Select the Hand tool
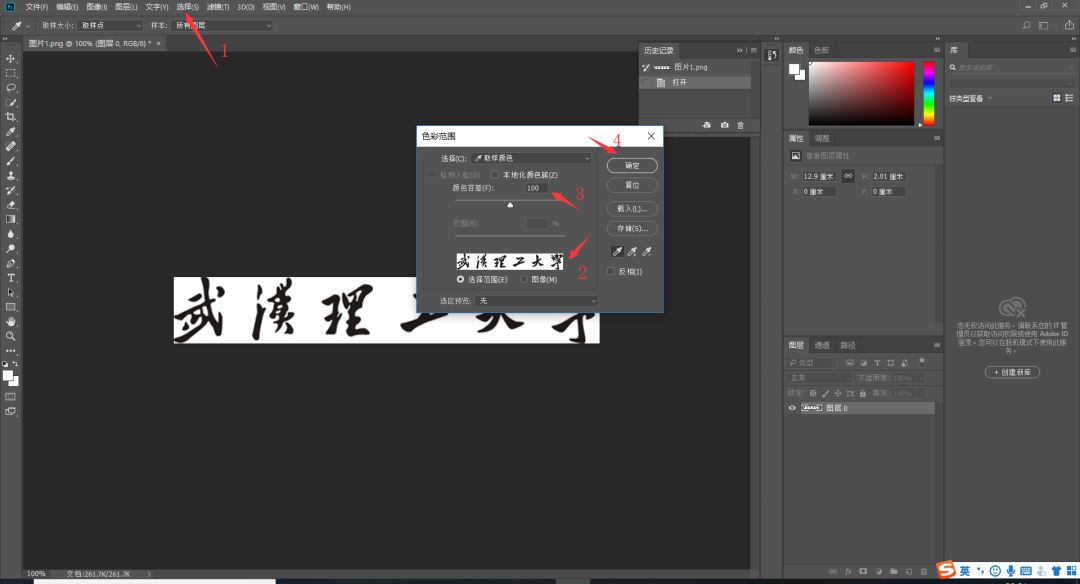Viewport: 1080px width, 584px height. click(x=10, y=322)
